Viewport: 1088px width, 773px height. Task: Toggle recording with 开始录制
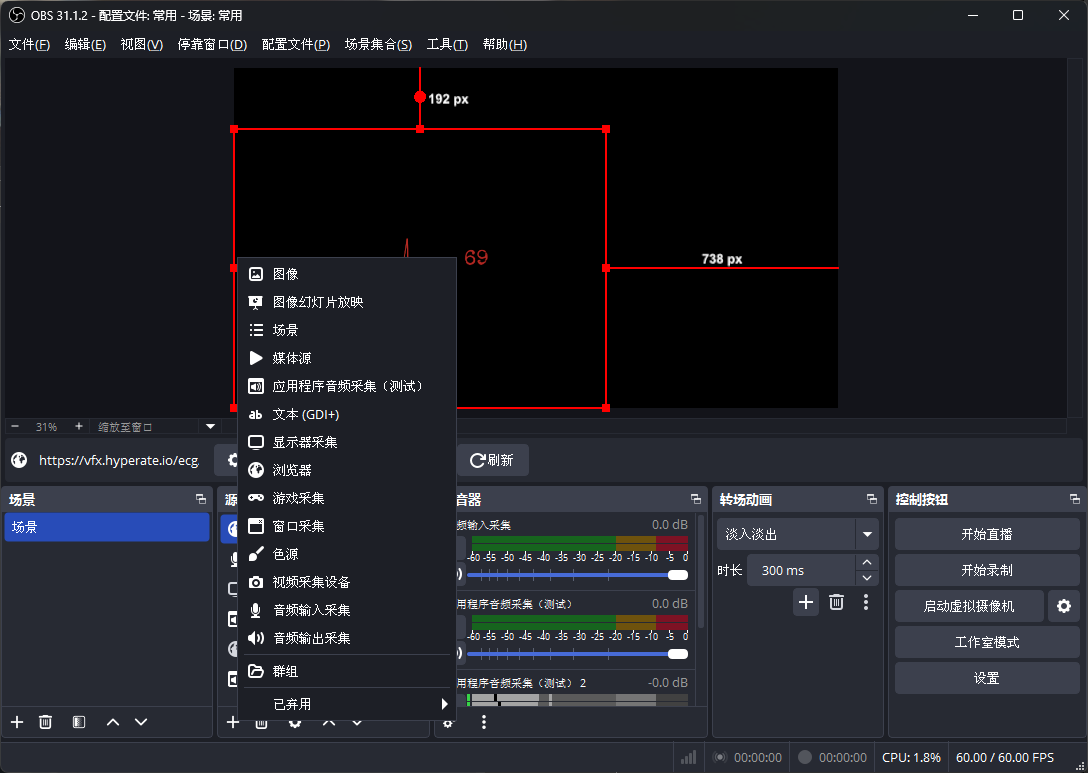986,570
